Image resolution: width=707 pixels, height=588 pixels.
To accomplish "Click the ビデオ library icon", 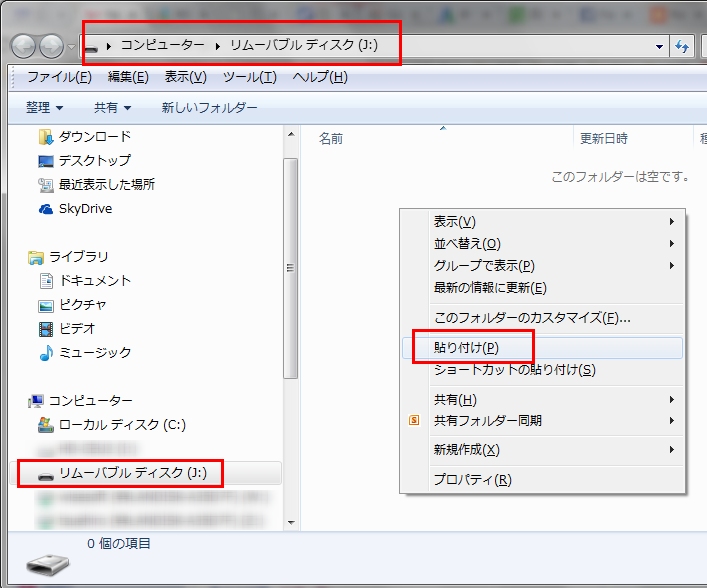I will pos(45,329).
